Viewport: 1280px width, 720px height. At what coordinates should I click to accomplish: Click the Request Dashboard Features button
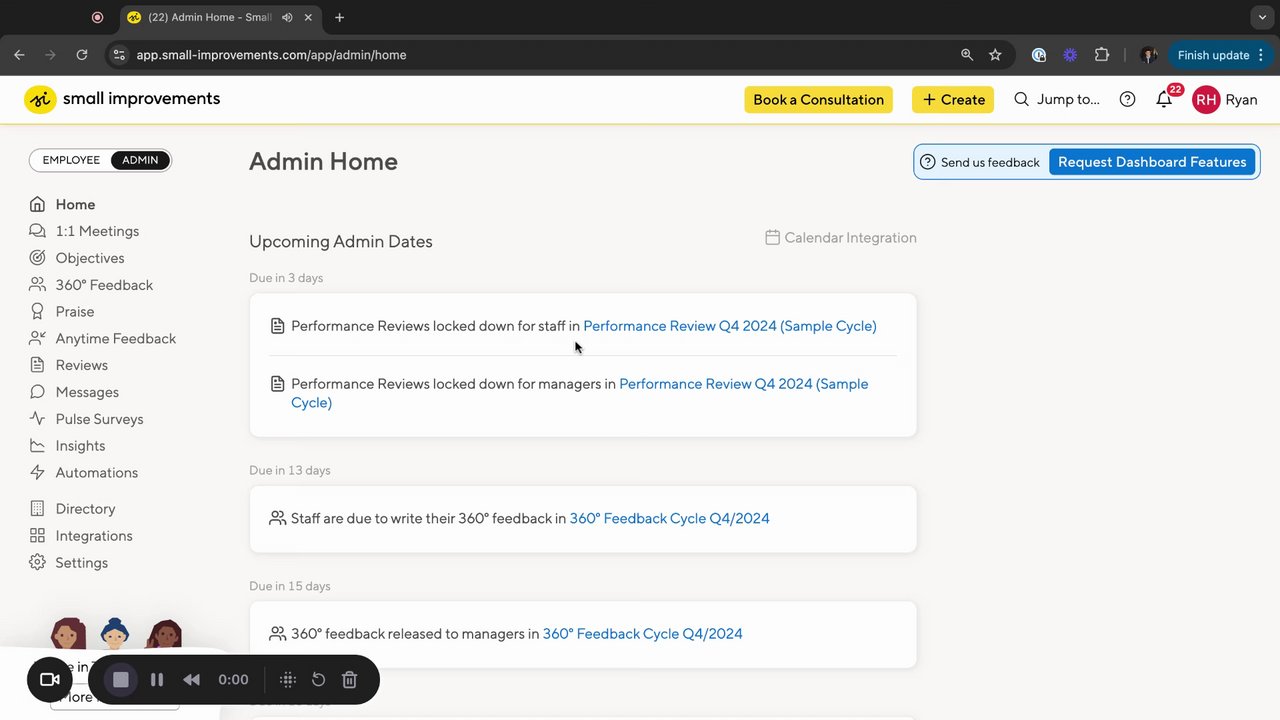click(1152, 162)
